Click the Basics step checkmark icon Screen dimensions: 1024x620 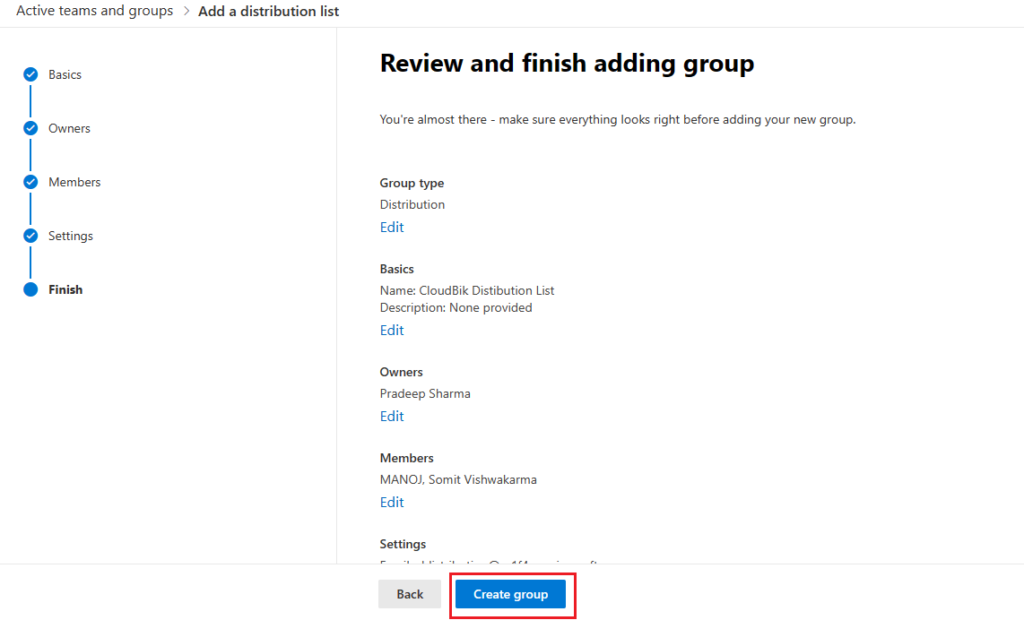[30, 74]
